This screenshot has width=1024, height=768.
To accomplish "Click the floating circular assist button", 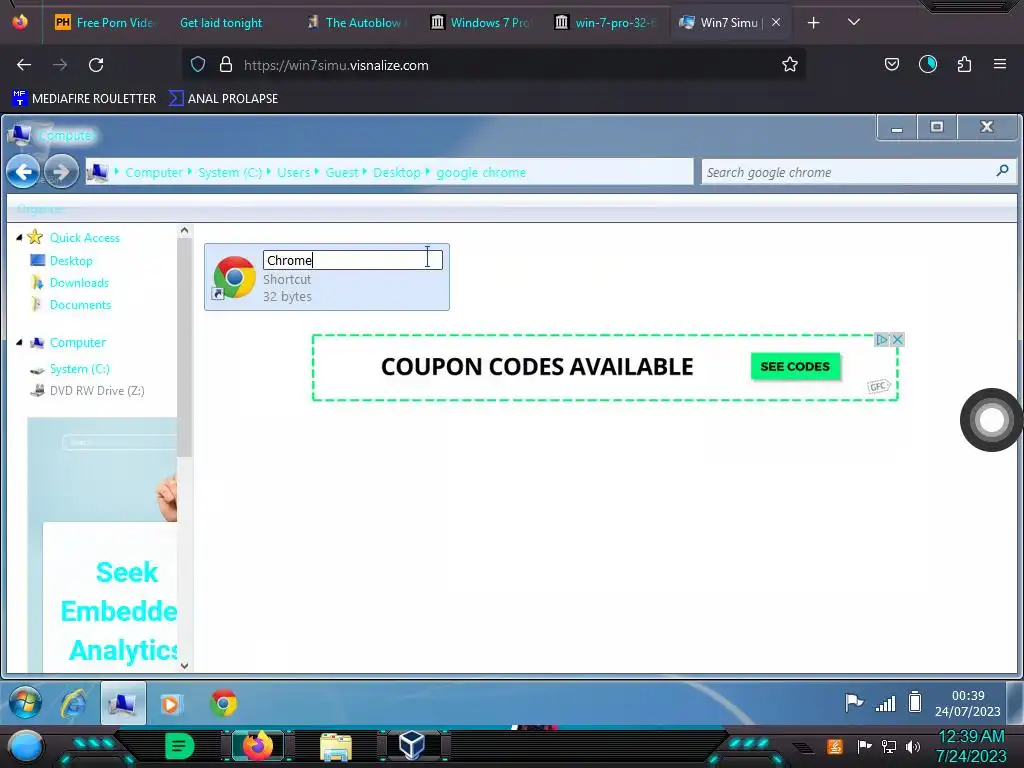I will point(991,420).
